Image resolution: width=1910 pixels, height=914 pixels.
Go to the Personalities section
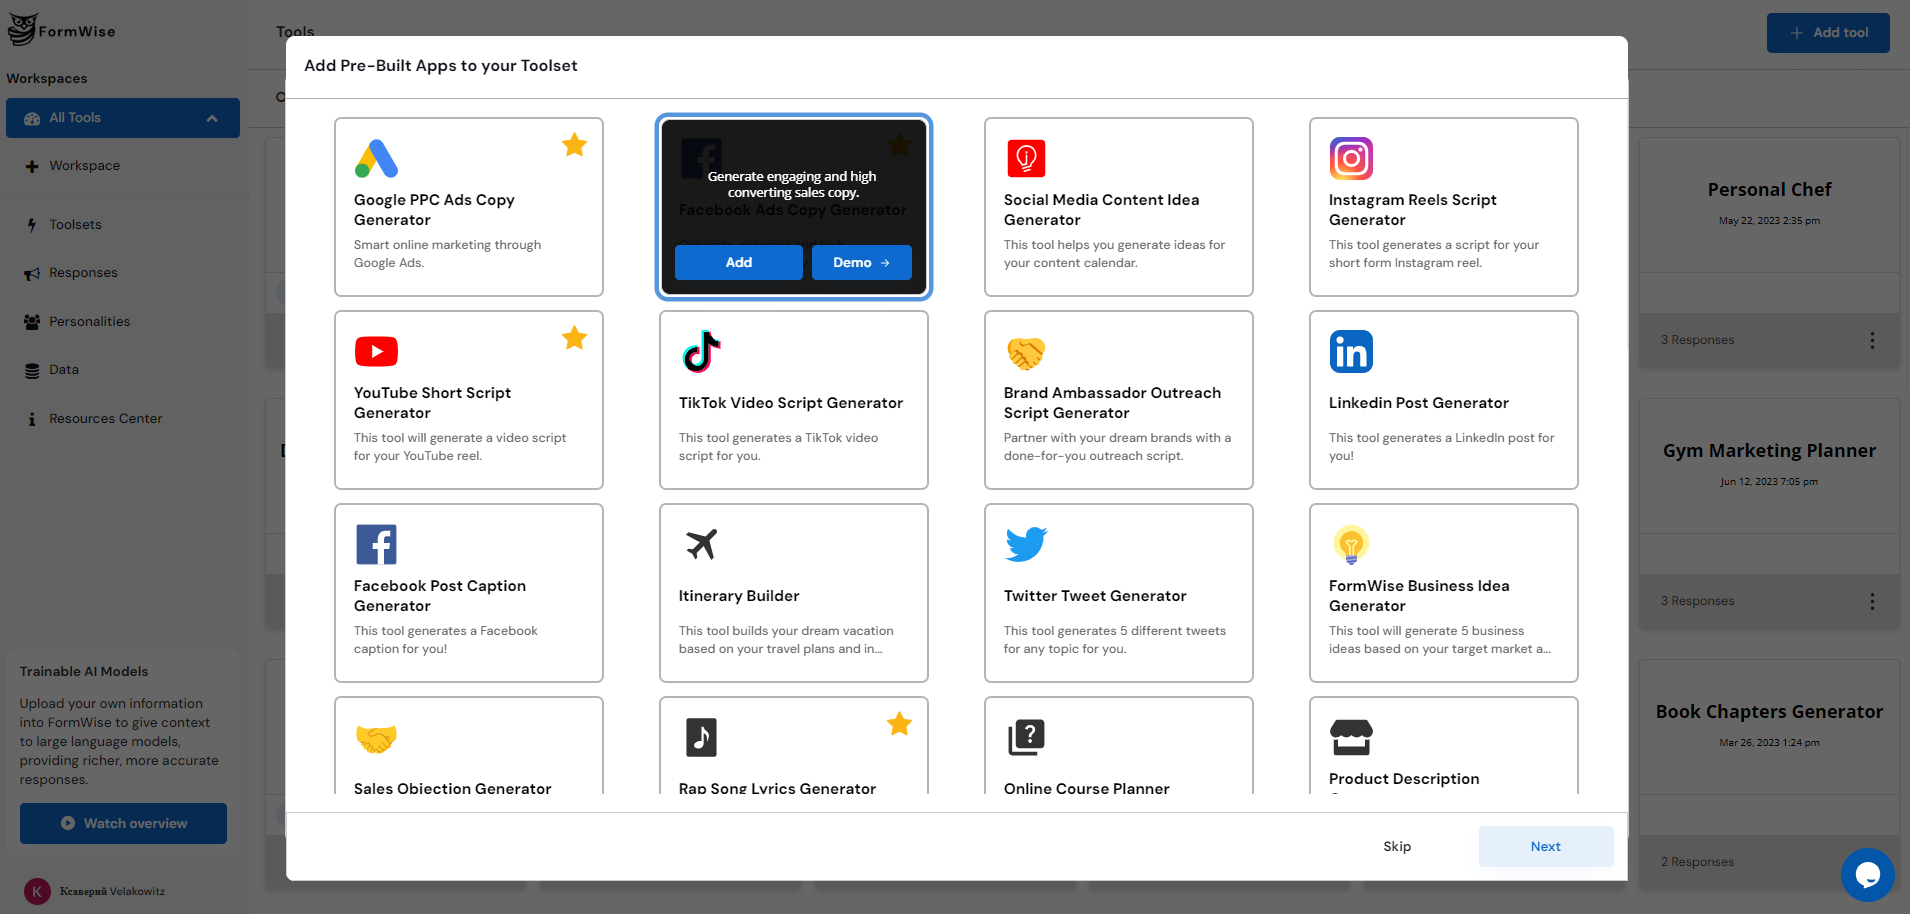click(89, 321)
